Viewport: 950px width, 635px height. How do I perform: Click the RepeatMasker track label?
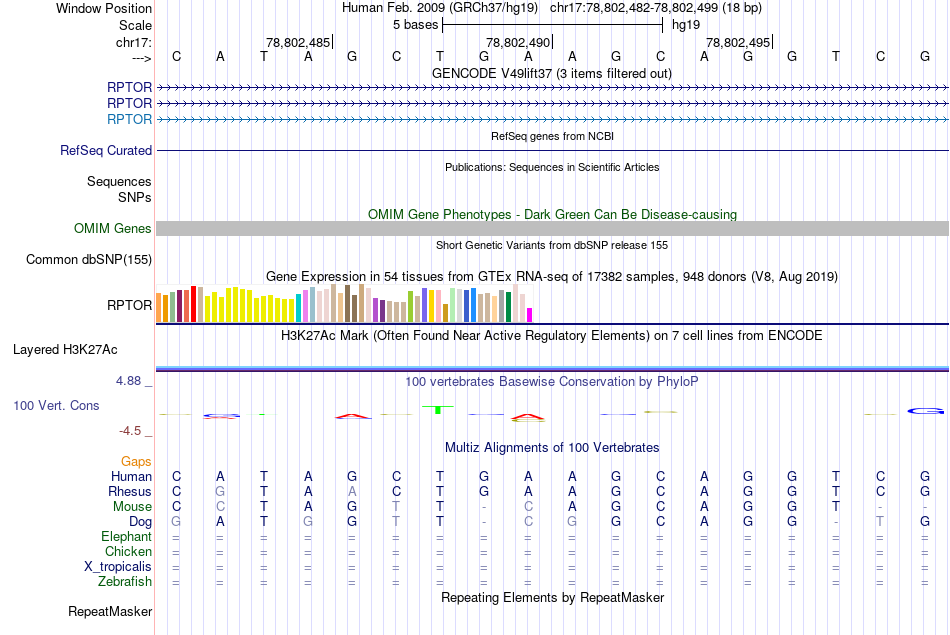click(110, 612)
